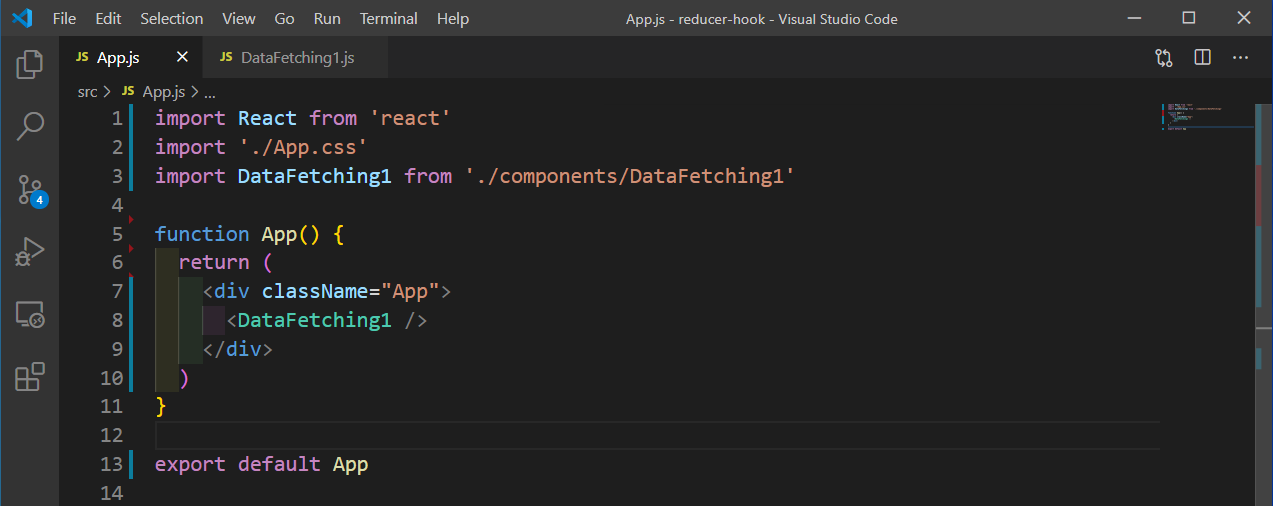The width and height of the screenshot is (1273, 506).
Task: Close the App.js tab
Action: 182,58
